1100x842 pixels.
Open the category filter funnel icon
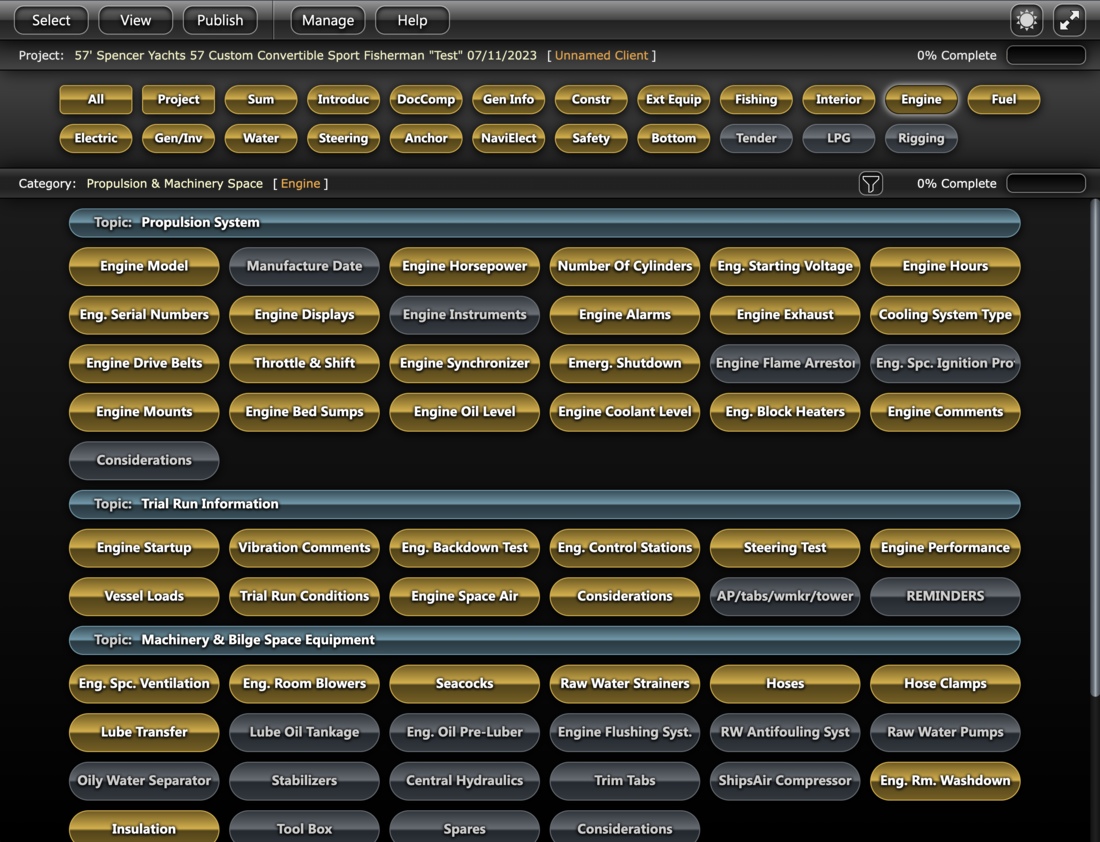[871, 184]
